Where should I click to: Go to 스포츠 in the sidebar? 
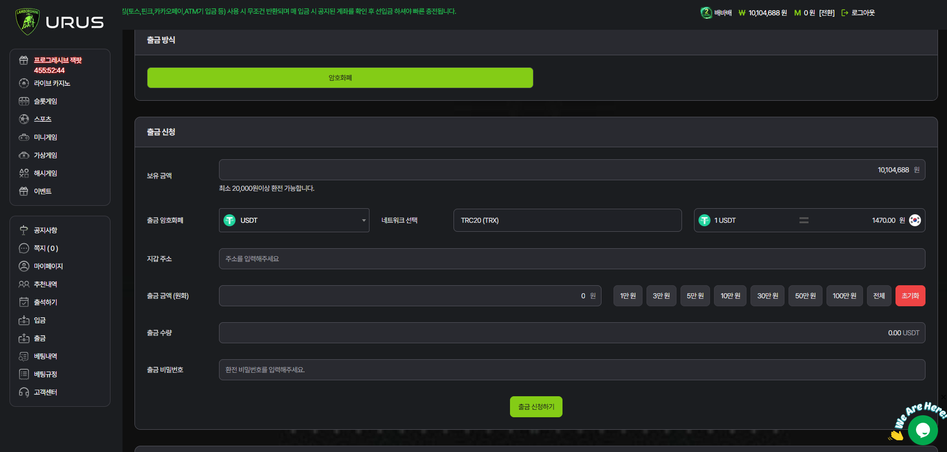click(42, 119)
